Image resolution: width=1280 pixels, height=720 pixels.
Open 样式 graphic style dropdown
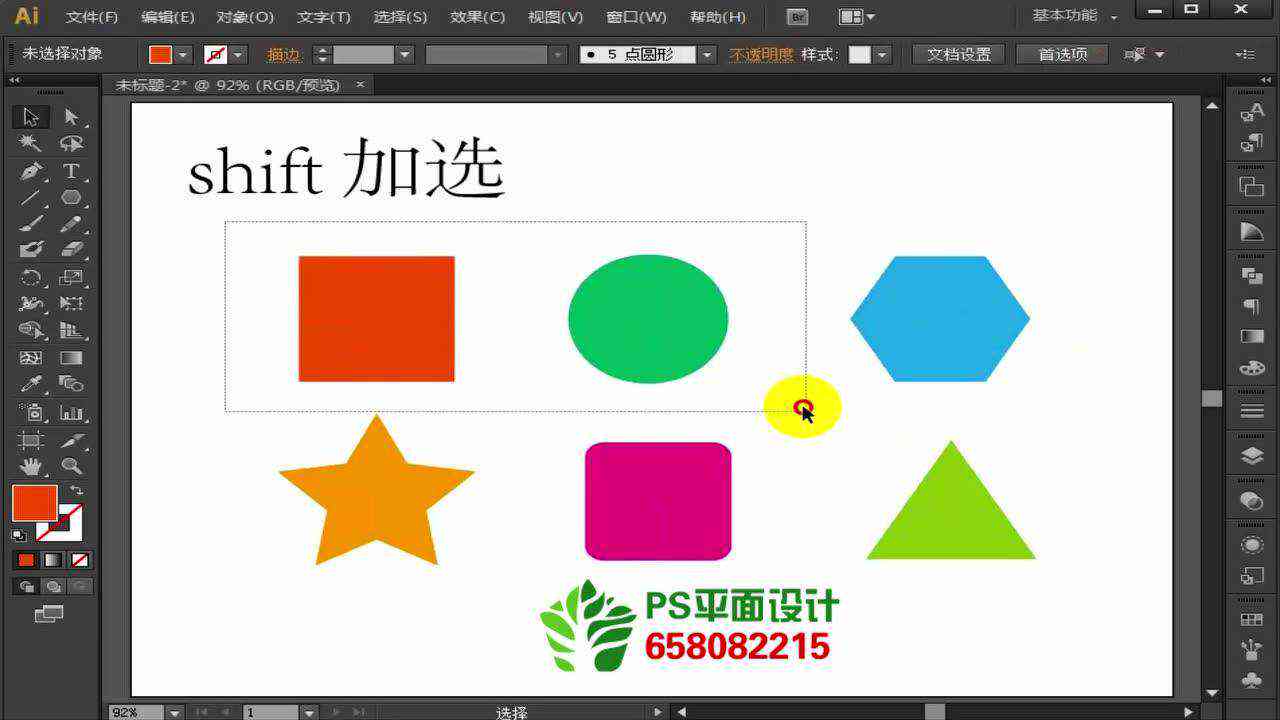pyautogui.click(x=882, y=55)
